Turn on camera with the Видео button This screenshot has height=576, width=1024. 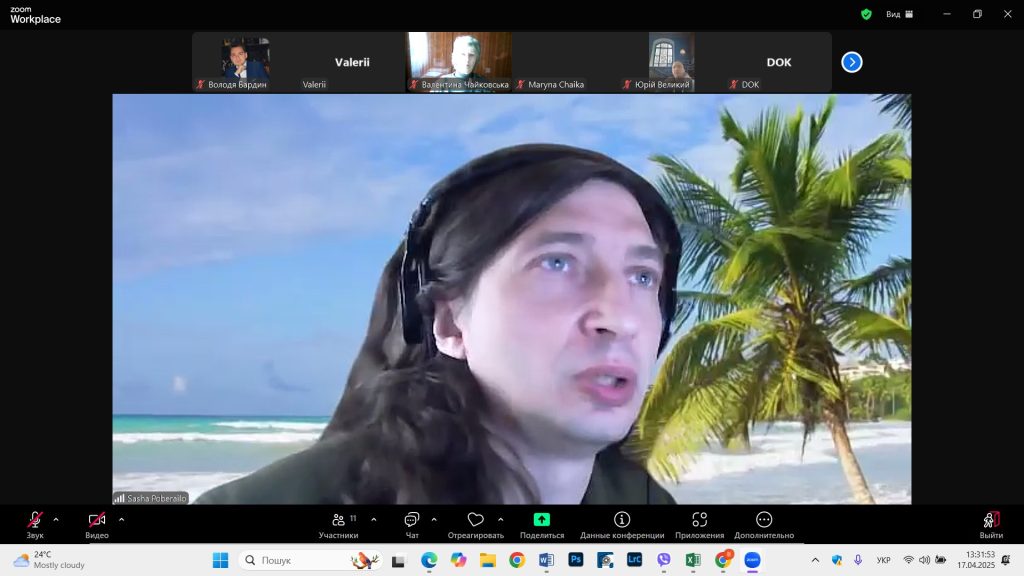(x=97, y=520)
